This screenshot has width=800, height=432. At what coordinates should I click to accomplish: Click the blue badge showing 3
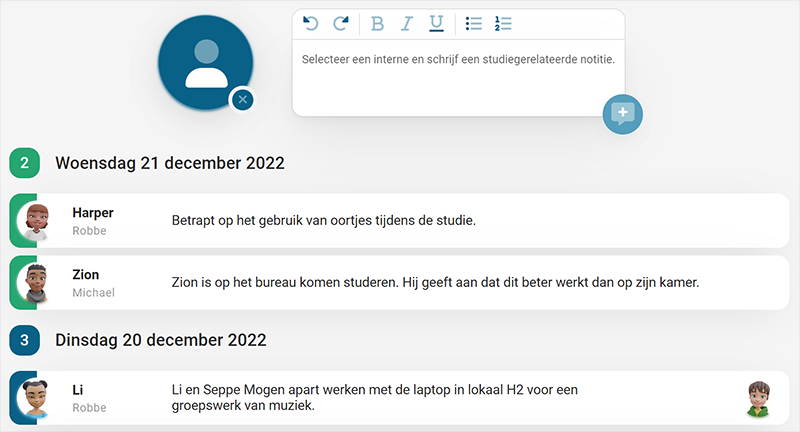coord(24,340)
